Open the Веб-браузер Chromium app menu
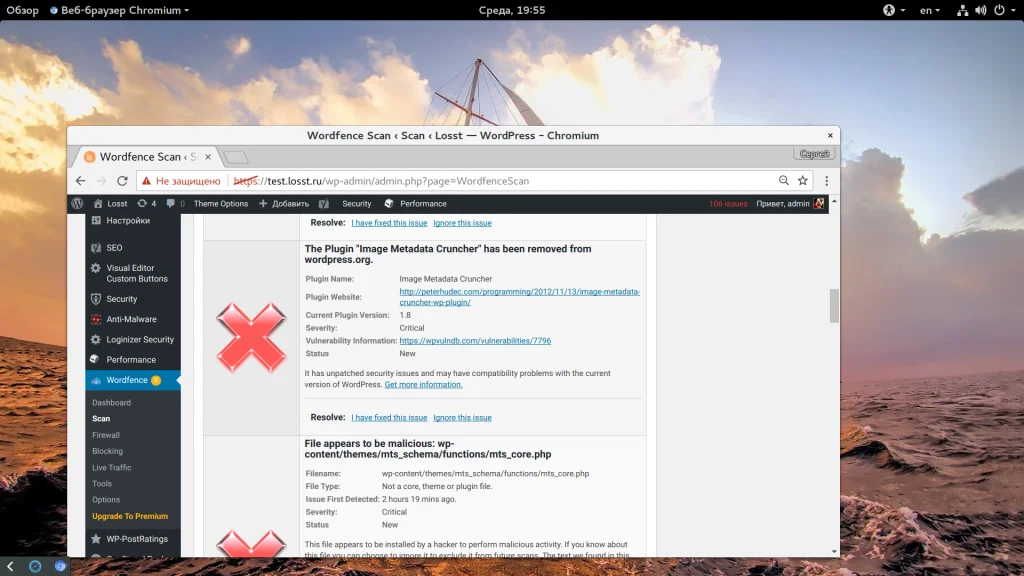Screen dimensions: 1024x576 pyautogui.click(x=120, y=10)
